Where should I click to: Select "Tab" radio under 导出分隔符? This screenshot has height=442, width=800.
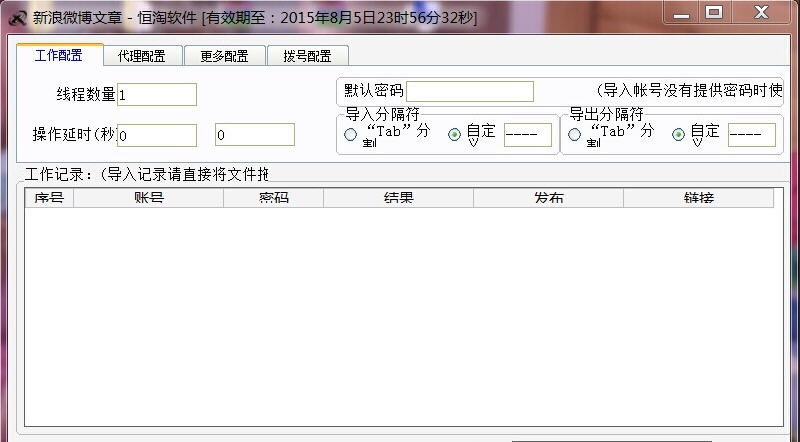click(x=574, y=135)
